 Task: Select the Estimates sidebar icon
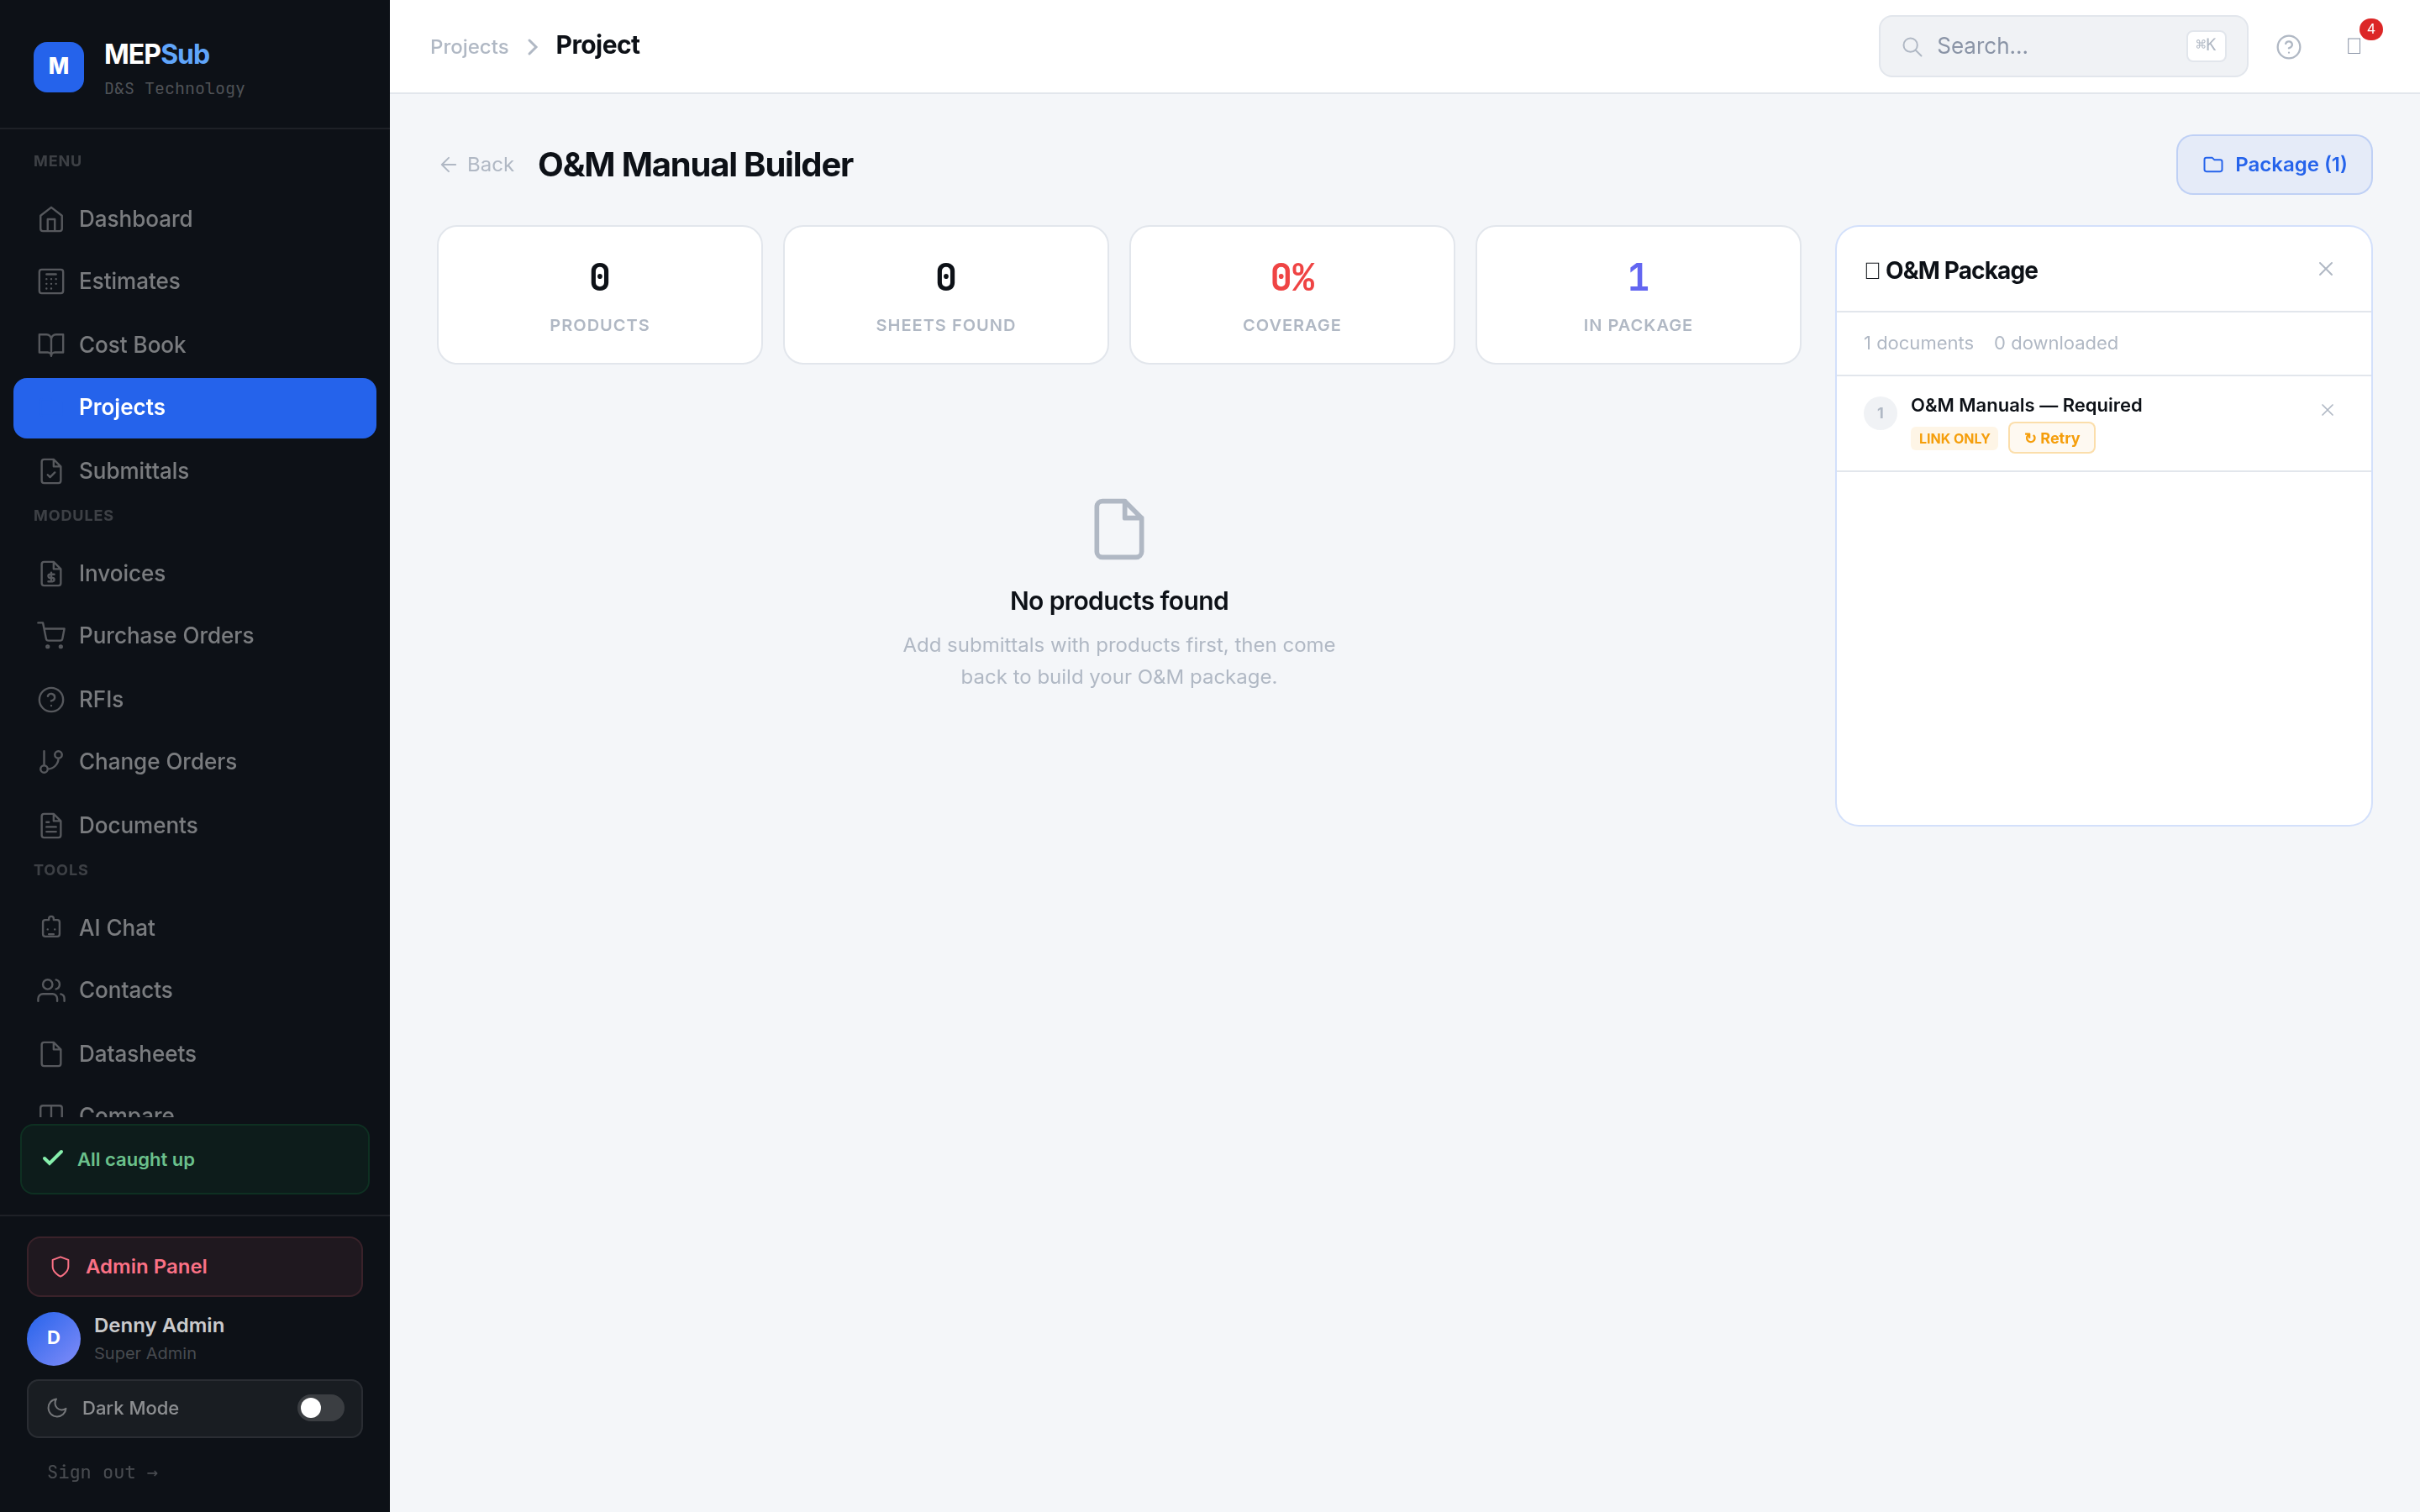click(x=52, y=281)
